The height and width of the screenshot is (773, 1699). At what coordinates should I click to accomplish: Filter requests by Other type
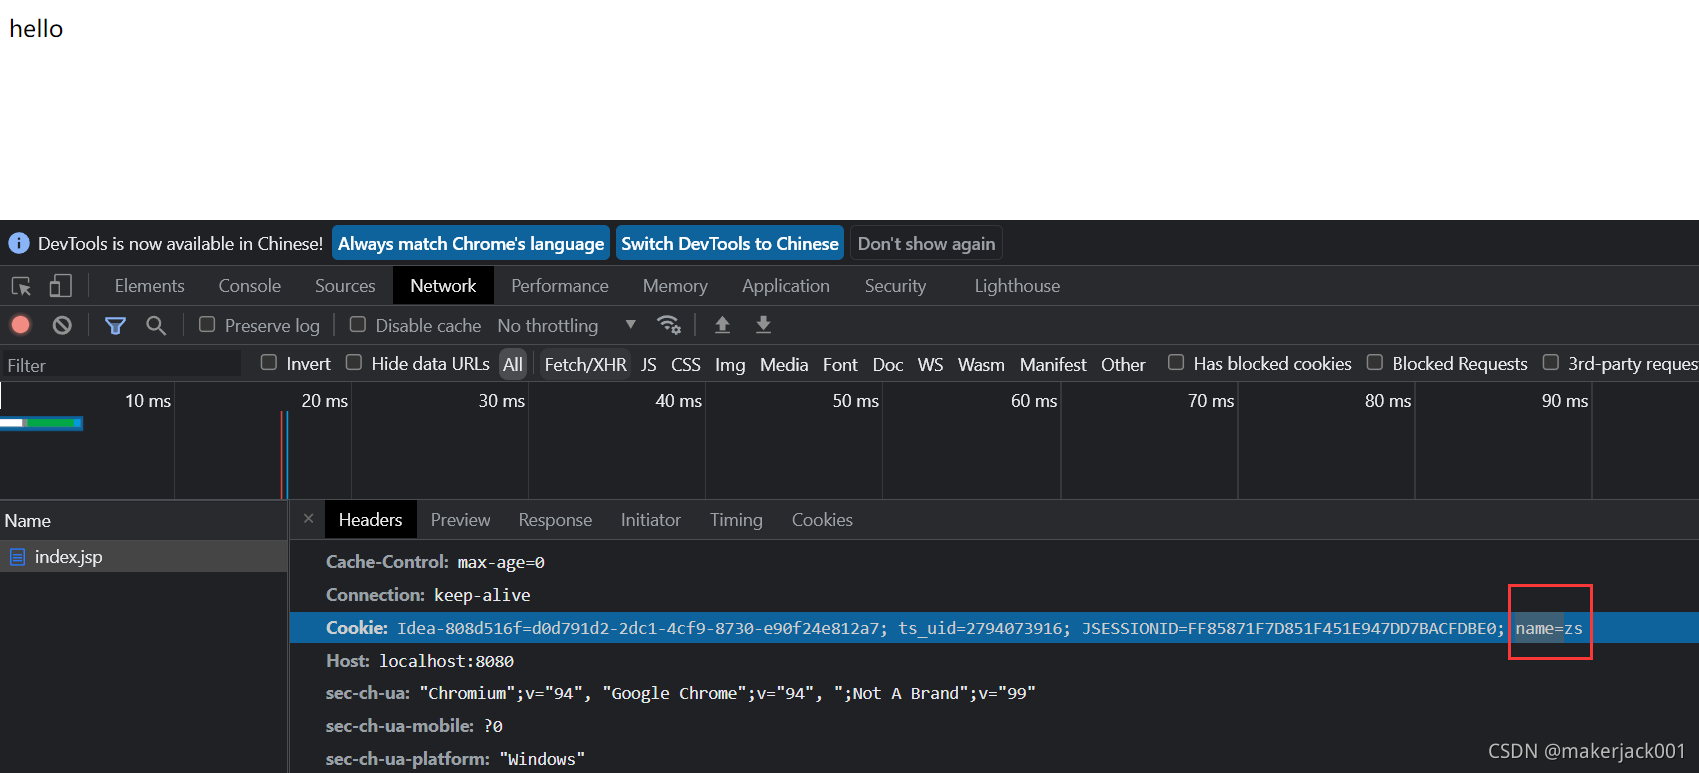[1123, 364]
